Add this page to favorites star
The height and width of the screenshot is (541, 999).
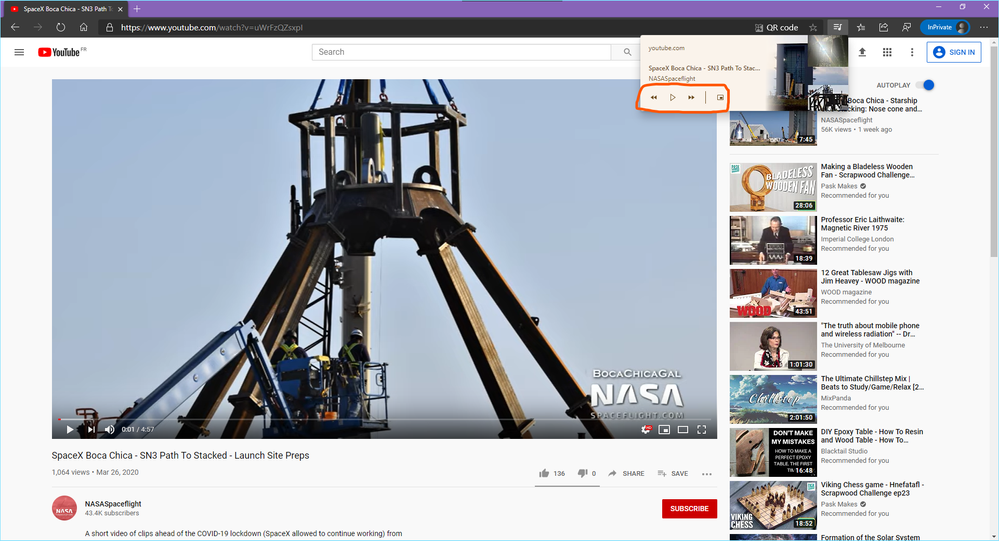click(x=813, y=27)
